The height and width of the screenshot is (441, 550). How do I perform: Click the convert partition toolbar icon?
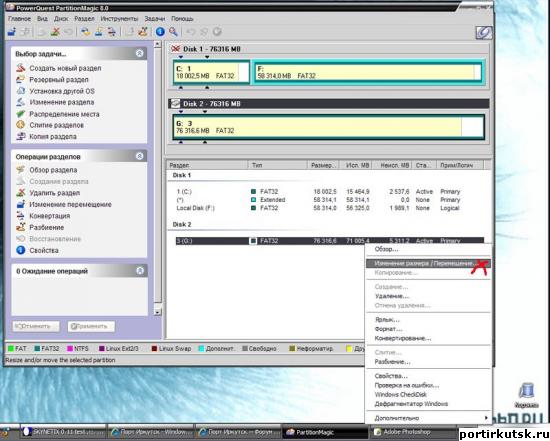click(x=112, y=32)
